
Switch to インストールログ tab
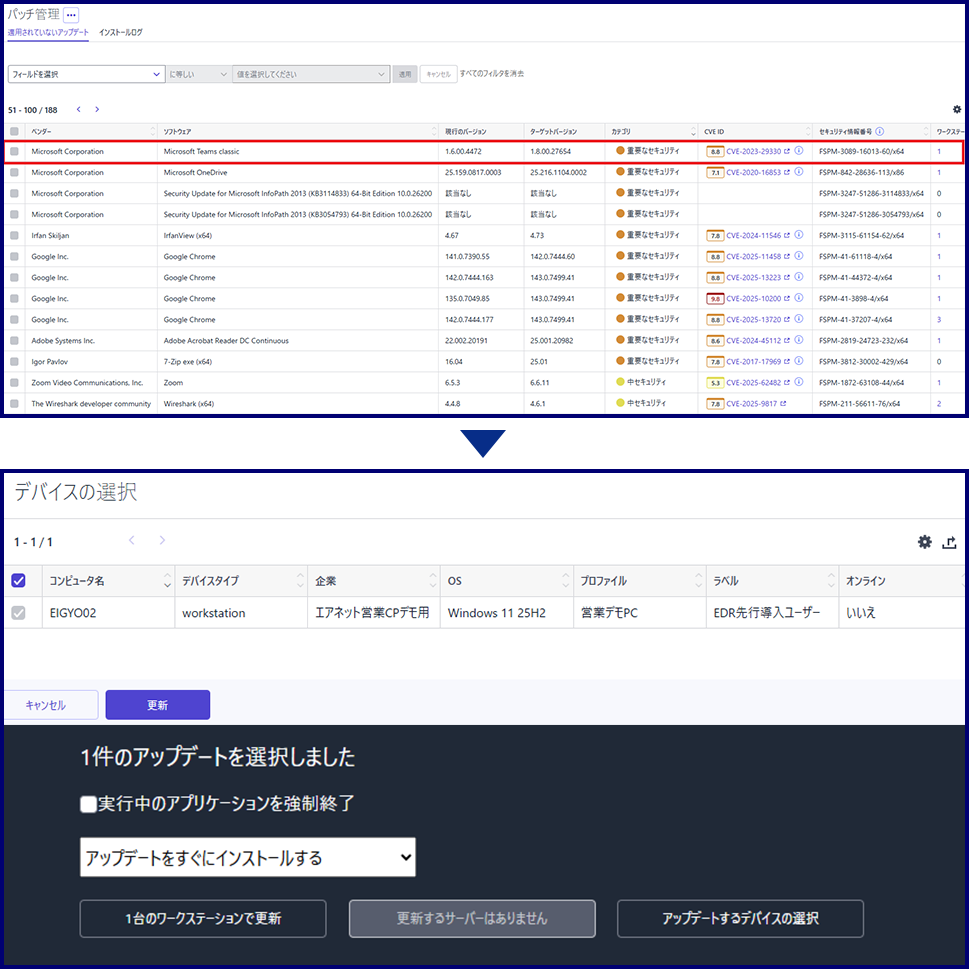click(121, 33)
